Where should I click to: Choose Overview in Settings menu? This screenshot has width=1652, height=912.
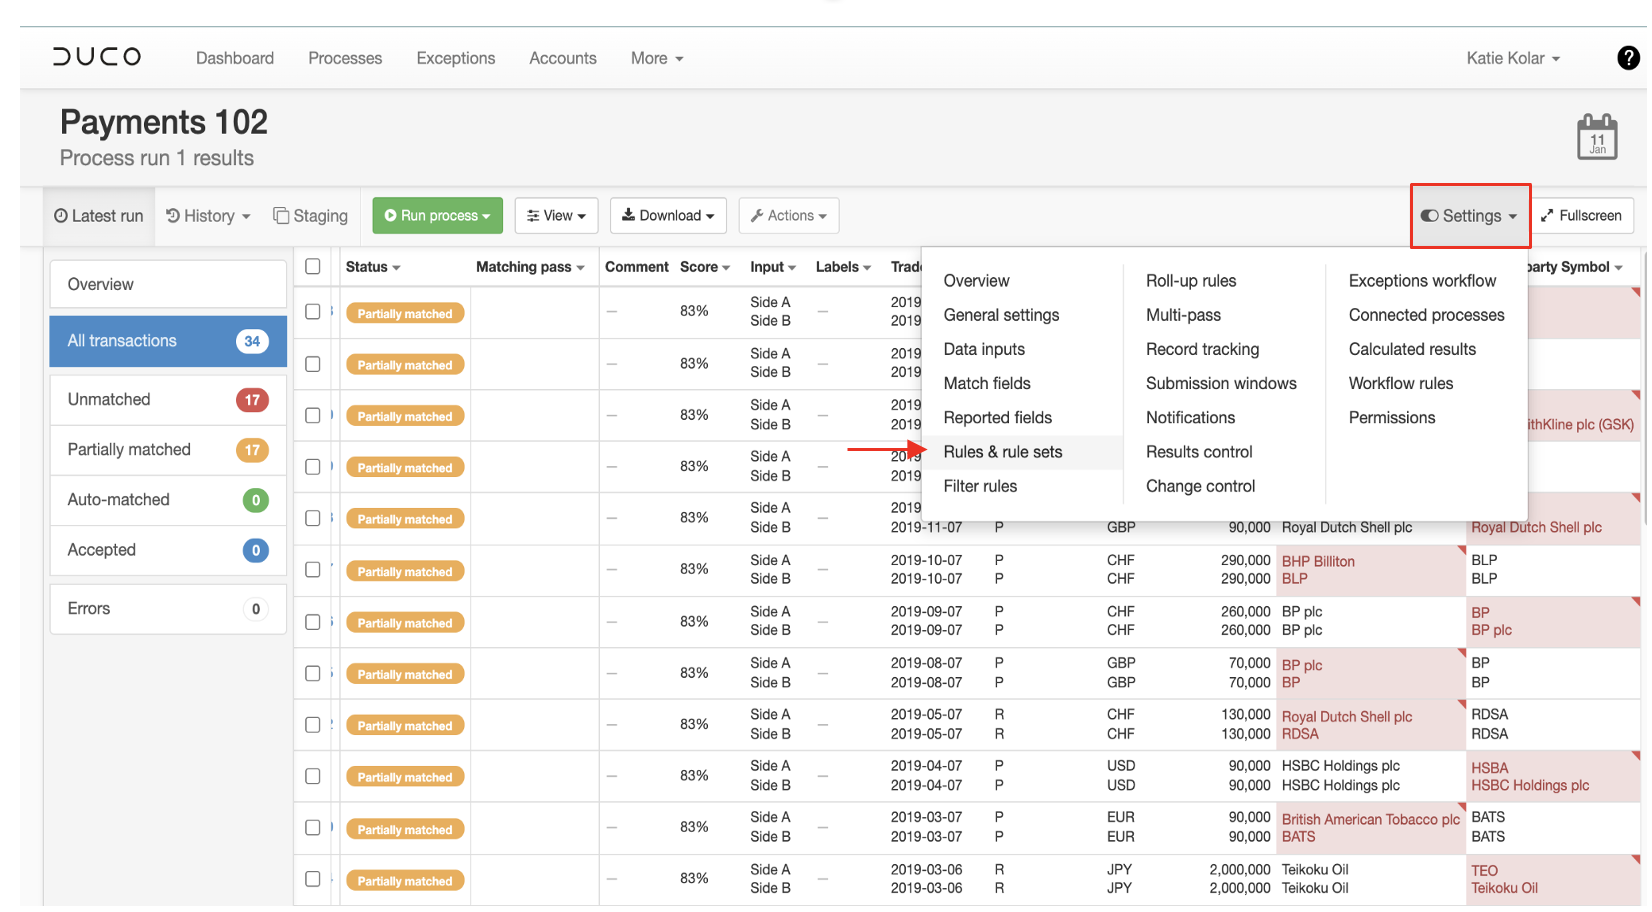976,281
